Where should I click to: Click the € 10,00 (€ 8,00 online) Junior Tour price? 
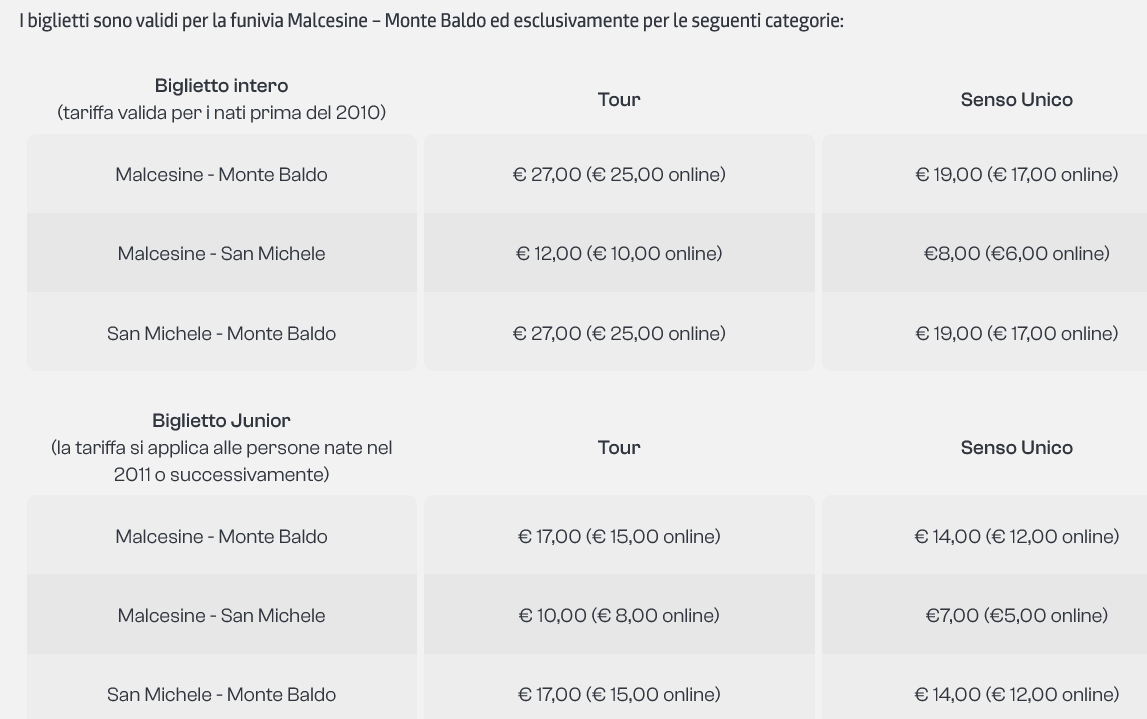[619, 615]
